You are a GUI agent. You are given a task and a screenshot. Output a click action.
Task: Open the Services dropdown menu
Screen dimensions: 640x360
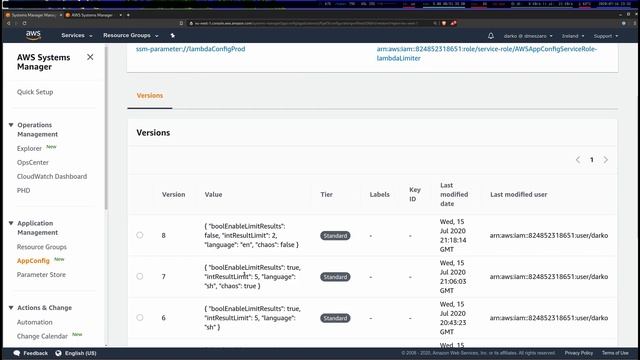point(77,36)
